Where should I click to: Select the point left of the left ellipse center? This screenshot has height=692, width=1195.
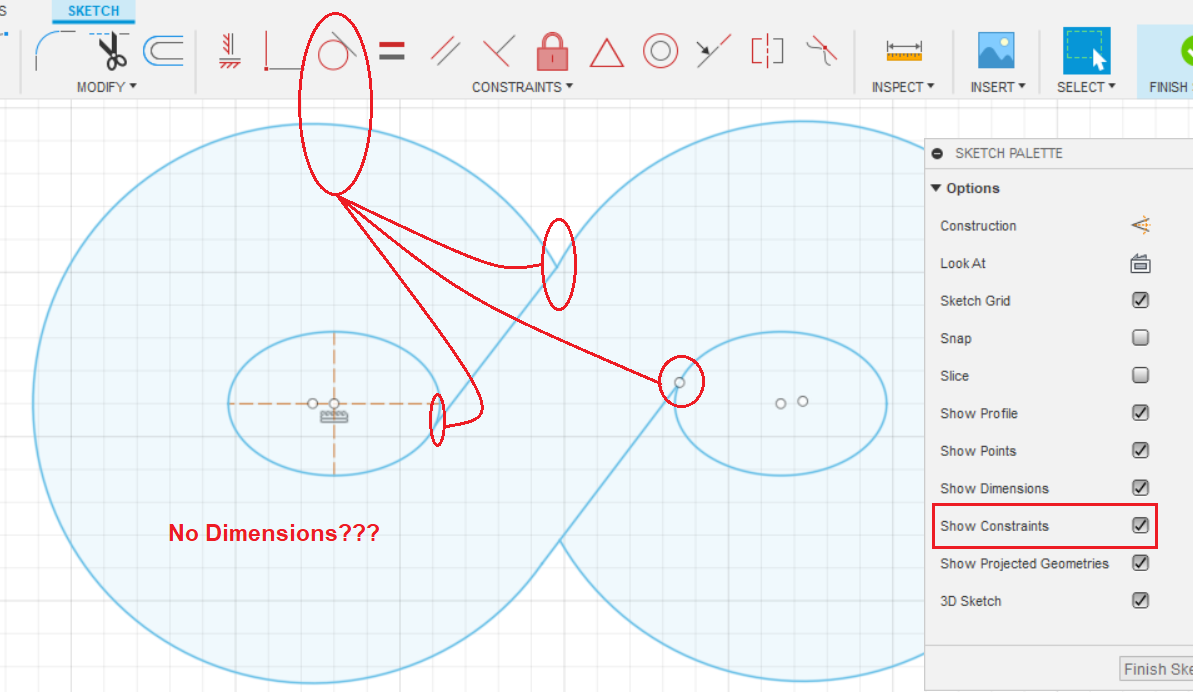point(312,403)
